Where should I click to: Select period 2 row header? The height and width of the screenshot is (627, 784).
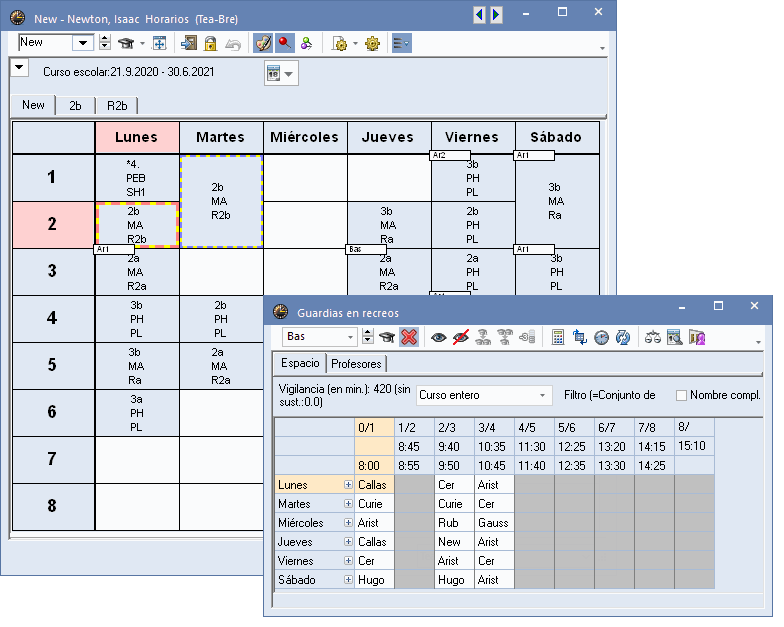[x=52, y=224]
